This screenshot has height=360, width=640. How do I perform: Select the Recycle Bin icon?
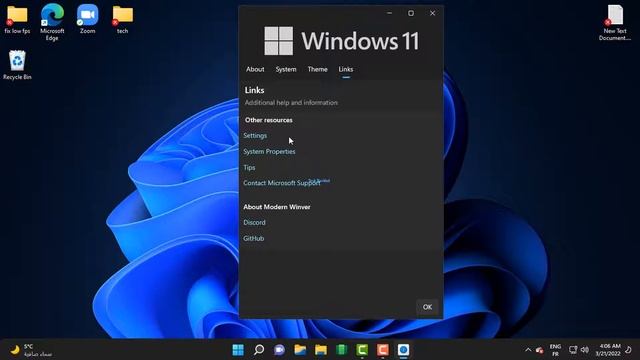[17, 65]
